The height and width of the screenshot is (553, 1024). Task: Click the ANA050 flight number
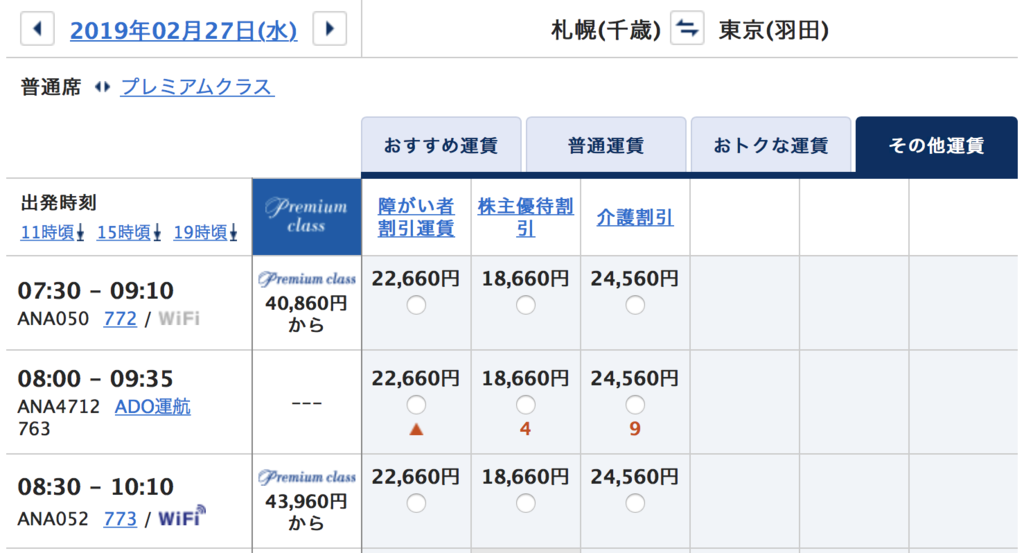[53, 319]
